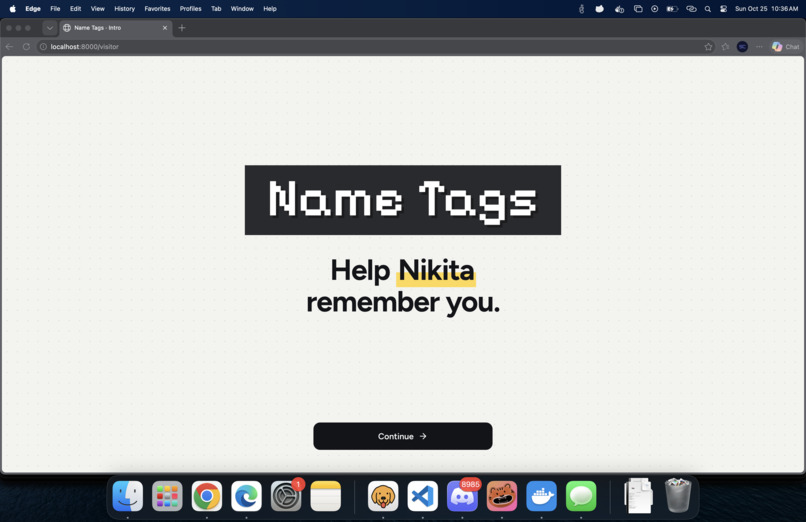This screenshot has width=806, height=522.
Task: Open the Profiles menu
Action: (191, 9)
